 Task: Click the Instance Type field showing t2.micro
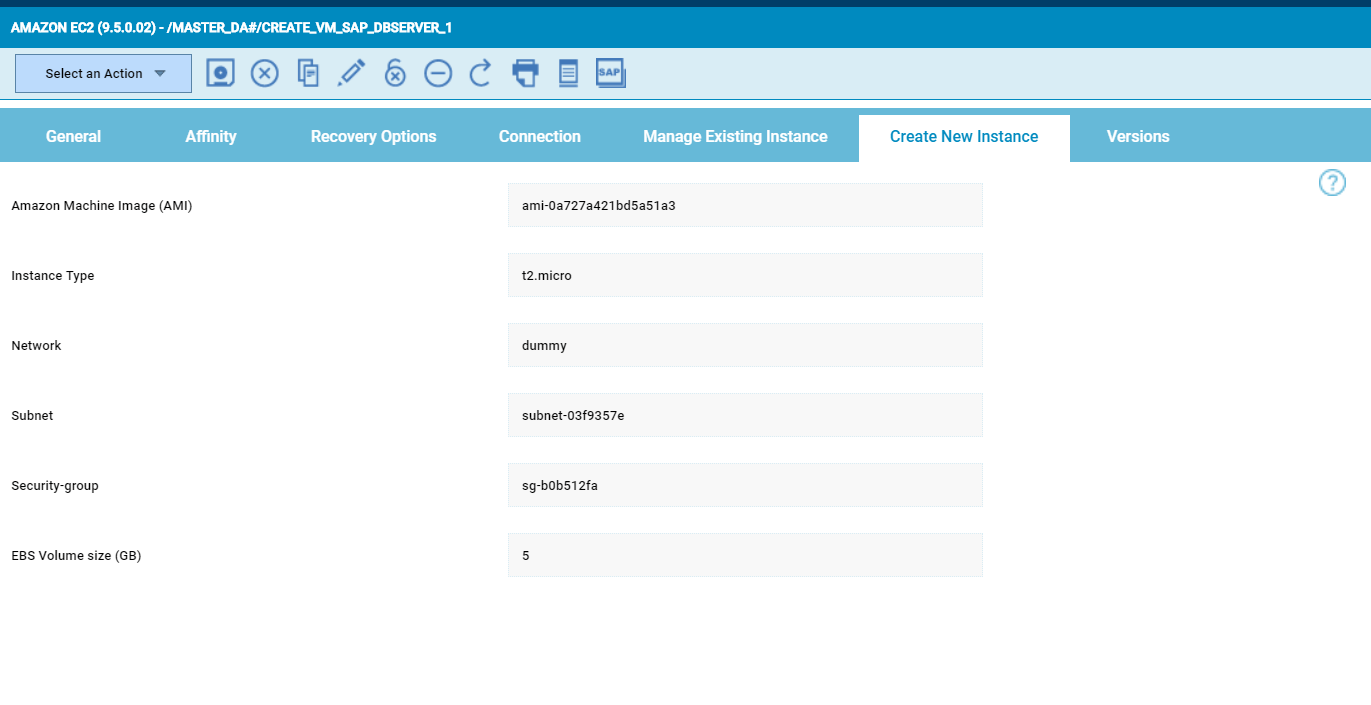(x=745, y=275)
